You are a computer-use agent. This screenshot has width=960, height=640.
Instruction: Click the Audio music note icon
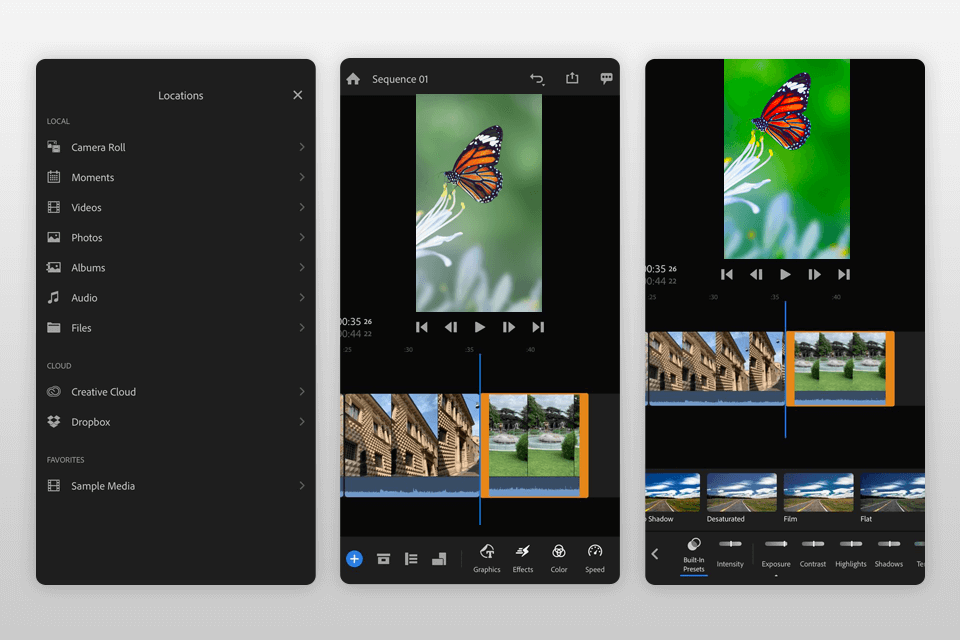[54, 297]
